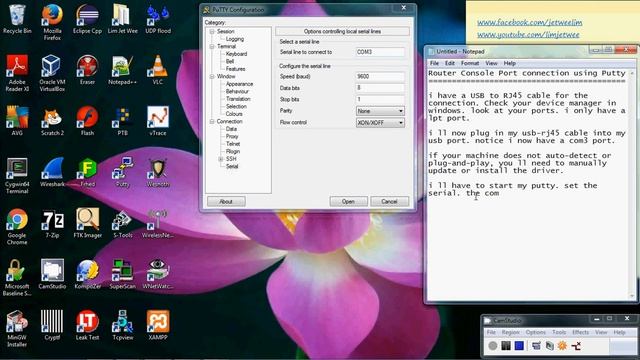Select the Putty desktop shortcut
The height and width of the screenshot is (360, 640).
point(122,172)
